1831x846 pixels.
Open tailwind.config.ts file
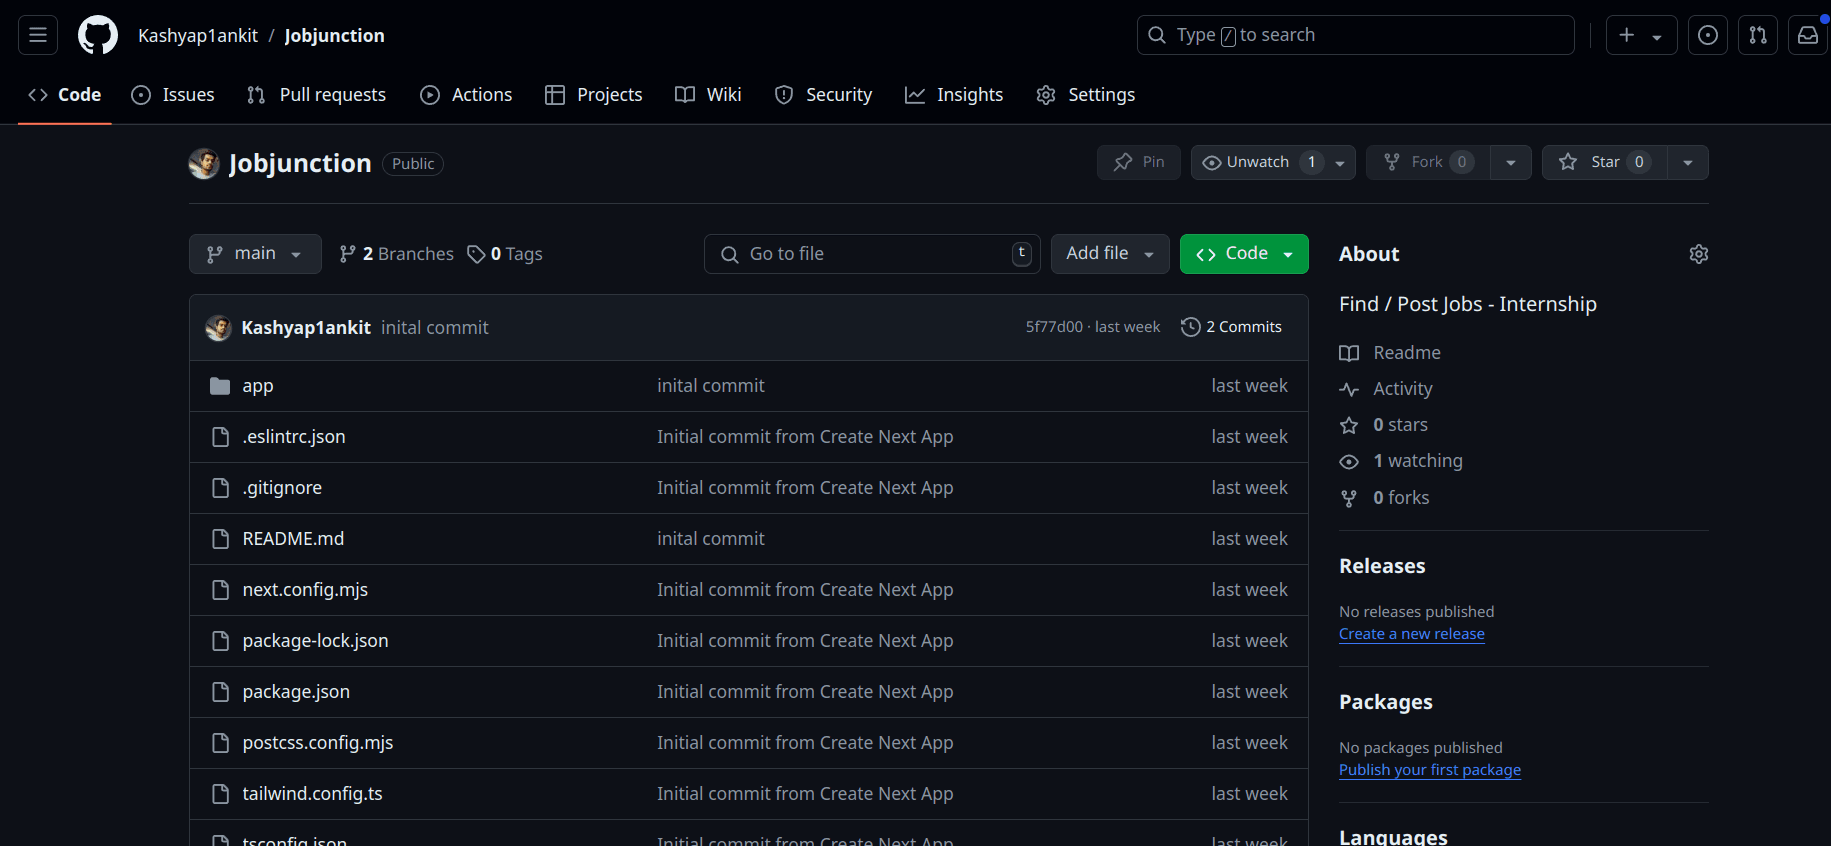(312, 794)
